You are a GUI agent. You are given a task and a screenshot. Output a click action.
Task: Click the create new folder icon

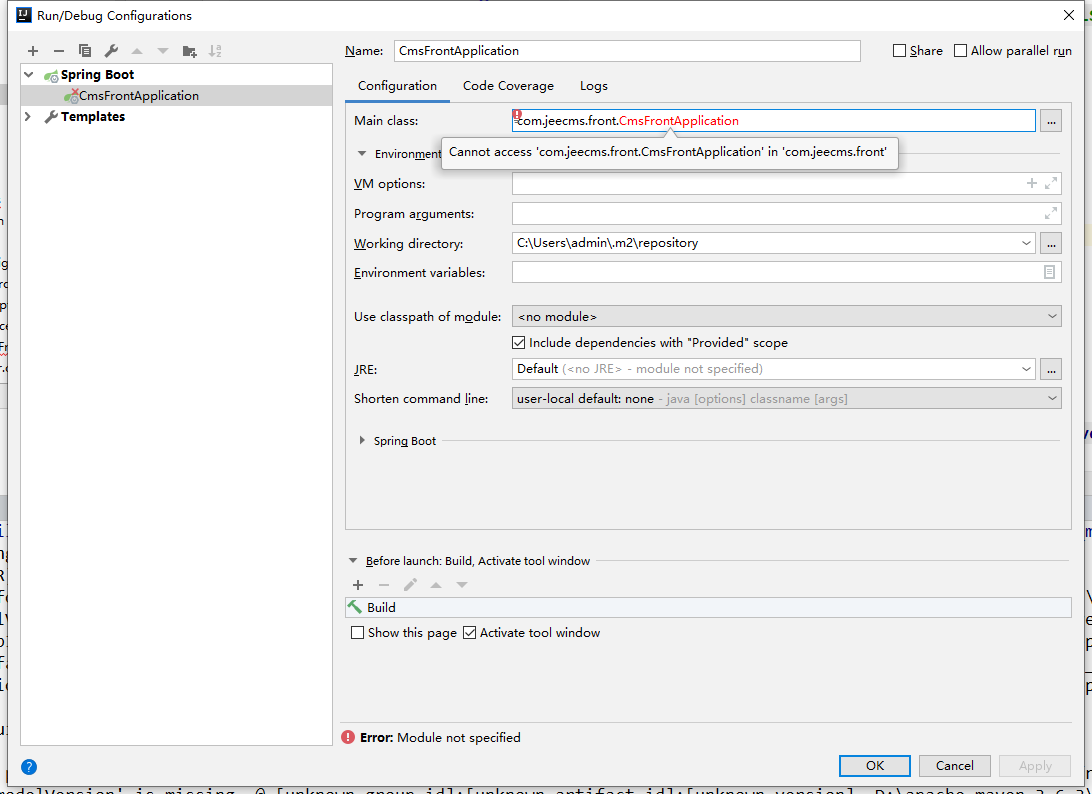point(189,51)
